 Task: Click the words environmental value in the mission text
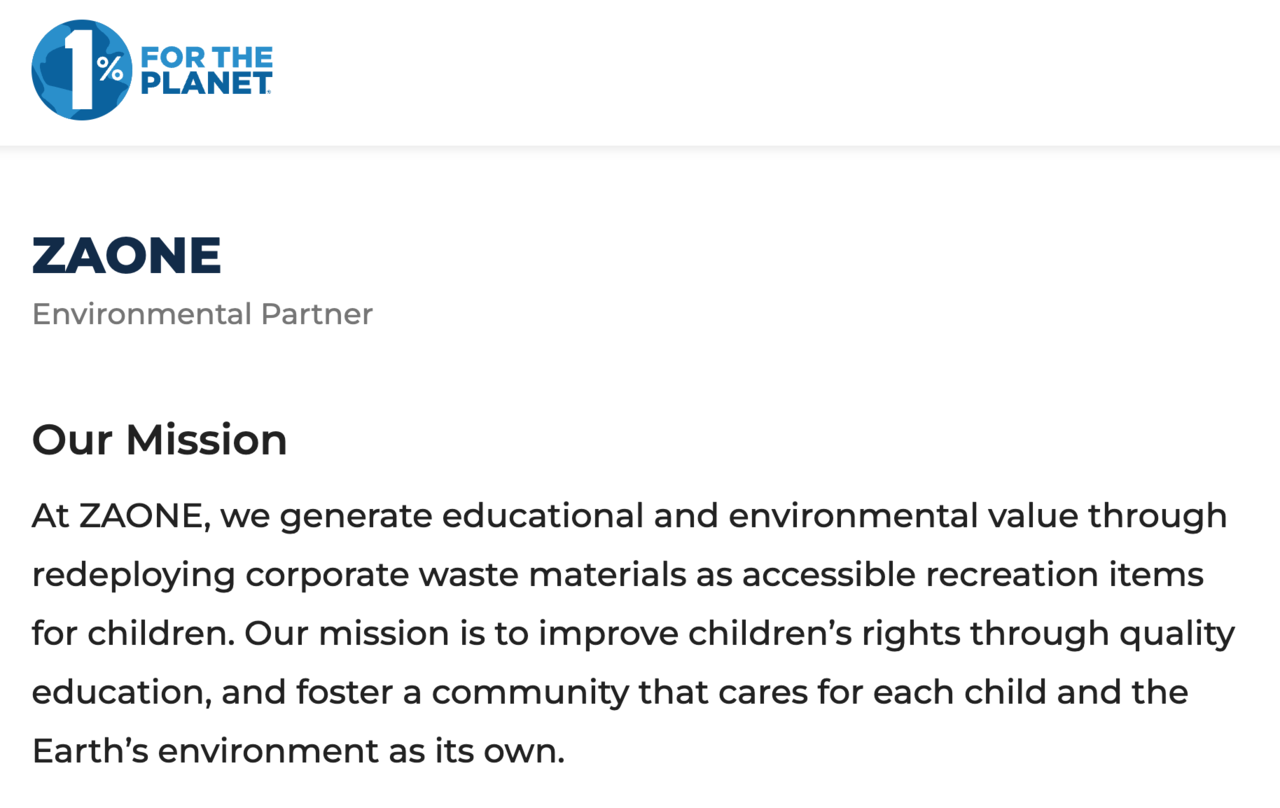click(904, 516)
